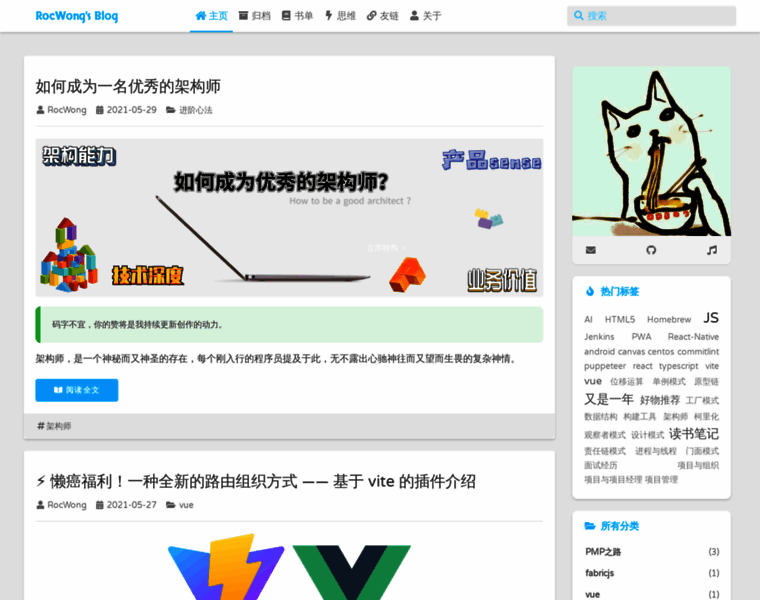Click the magnifier search icon
The height and width of the screenshot is (600, 760).
pos(578,16)
